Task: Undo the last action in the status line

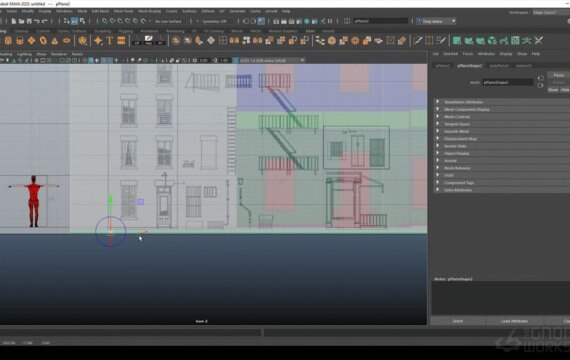Action: tap(37, 21)
